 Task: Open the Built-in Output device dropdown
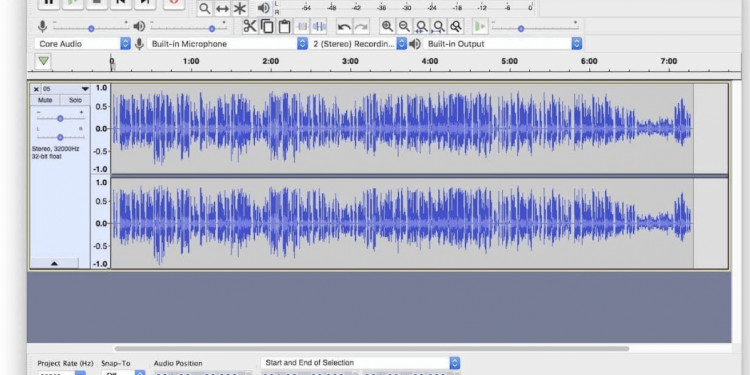pyautogui.click(x=502, y=44)
